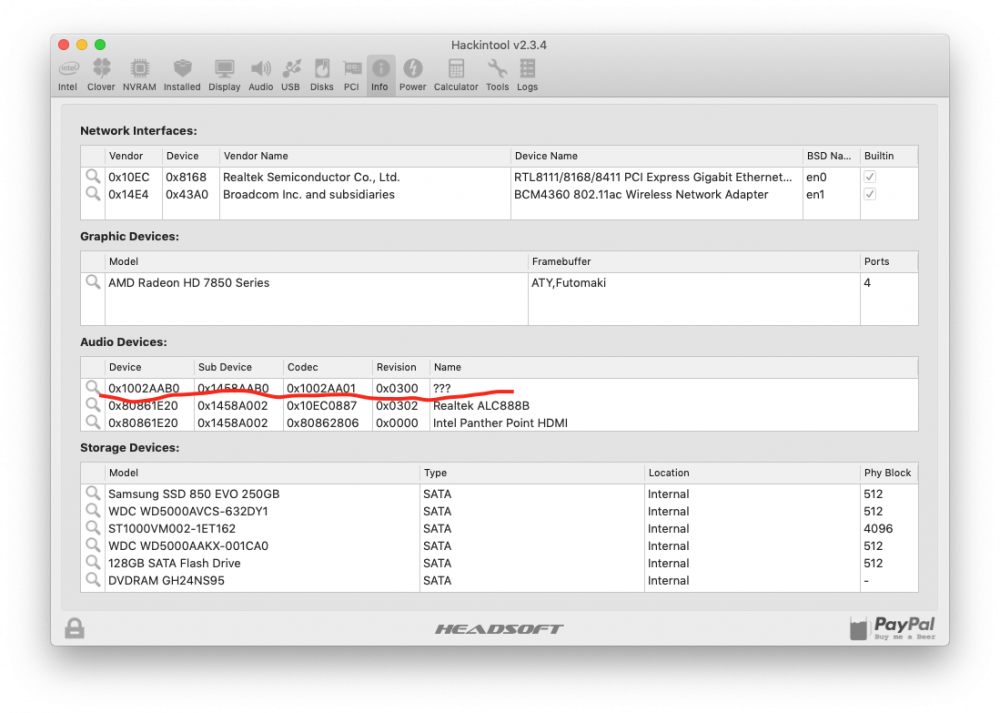
Task: Open the USB section
Action: pyautogui.click(x=291, y=75)
